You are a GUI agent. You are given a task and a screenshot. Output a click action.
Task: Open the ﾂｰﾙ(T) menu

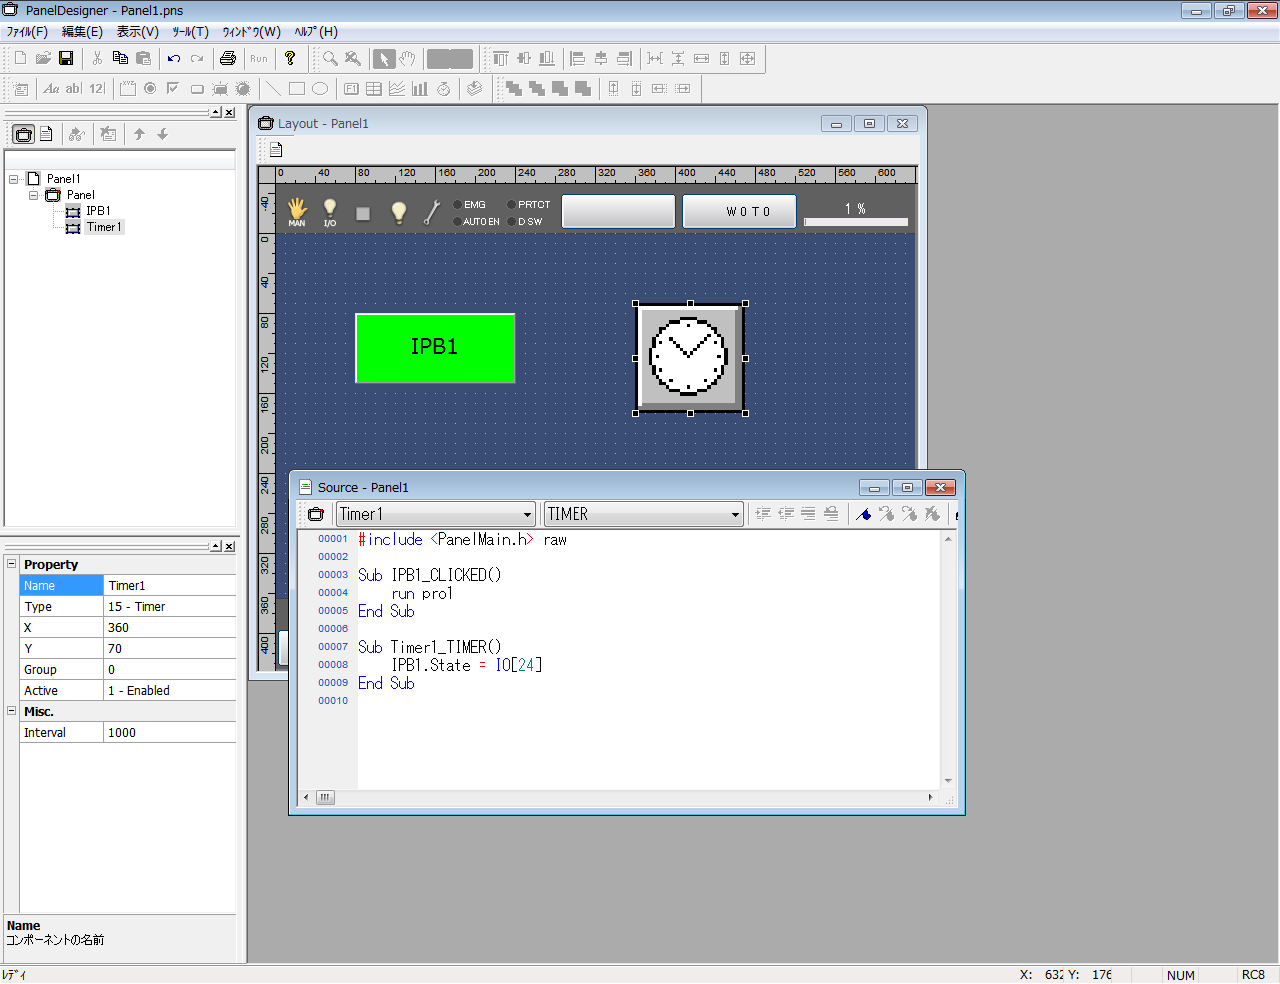[190, 32]
